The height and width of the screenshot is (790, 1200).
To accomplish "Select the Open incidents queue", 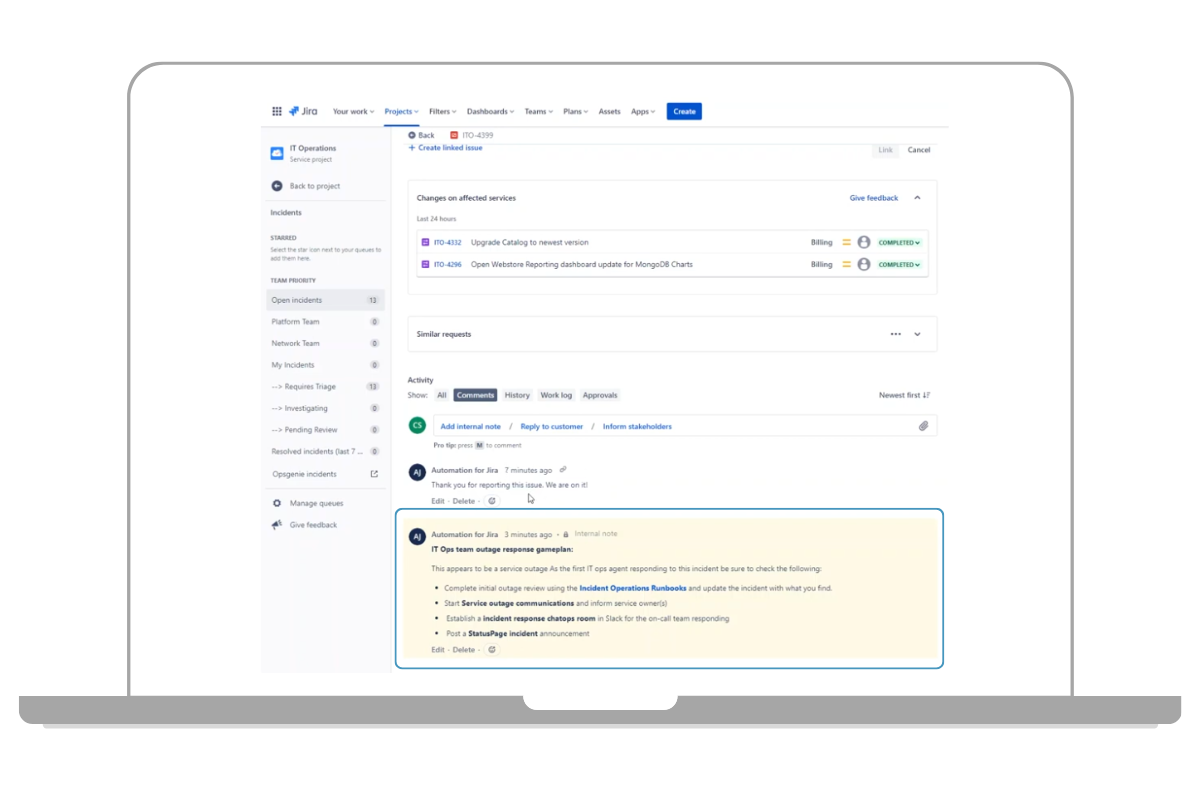I will coord(325,300).
